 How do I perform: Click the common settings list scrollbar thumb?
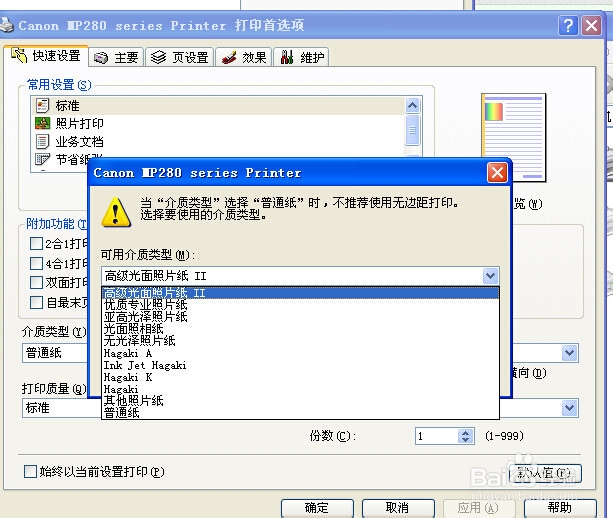[x=412, y=130]
